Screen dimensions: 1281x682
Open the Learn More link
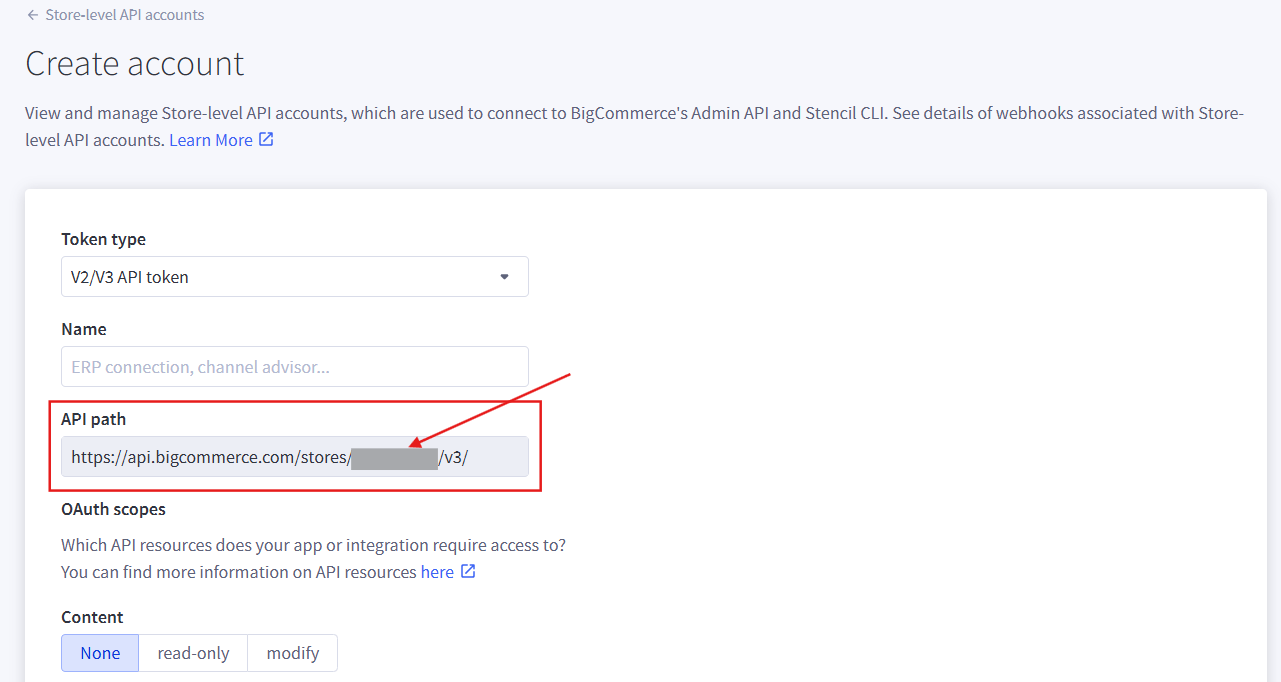pyautogui.click(x=210, y=140)
